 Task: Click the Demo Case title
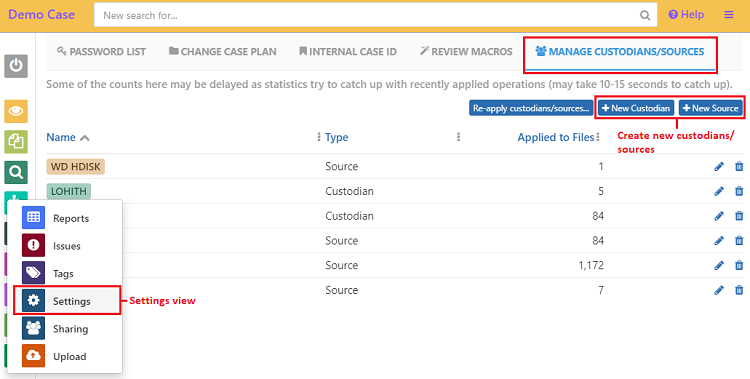tap(42, 15)
